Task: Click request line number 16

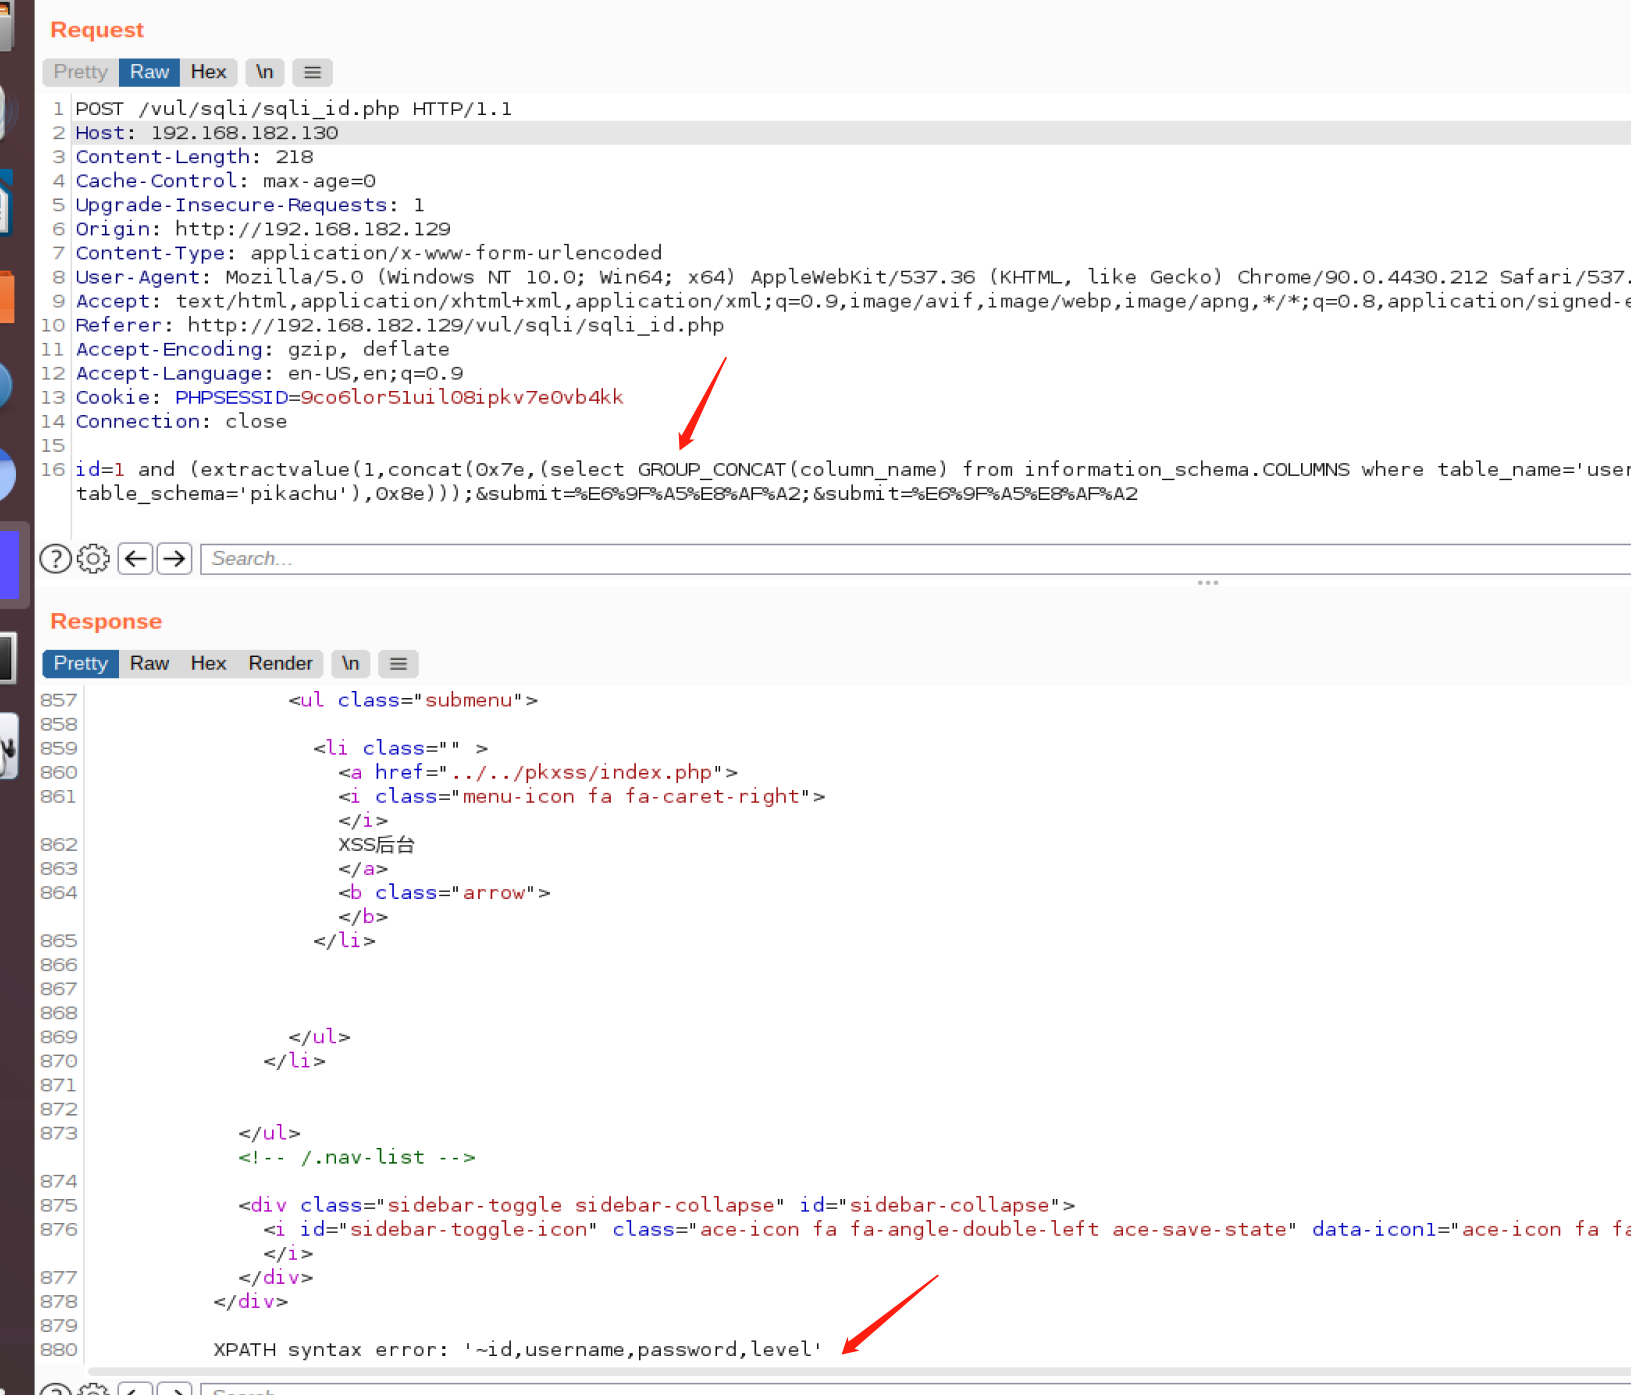Action: click(x=53, y=469)
